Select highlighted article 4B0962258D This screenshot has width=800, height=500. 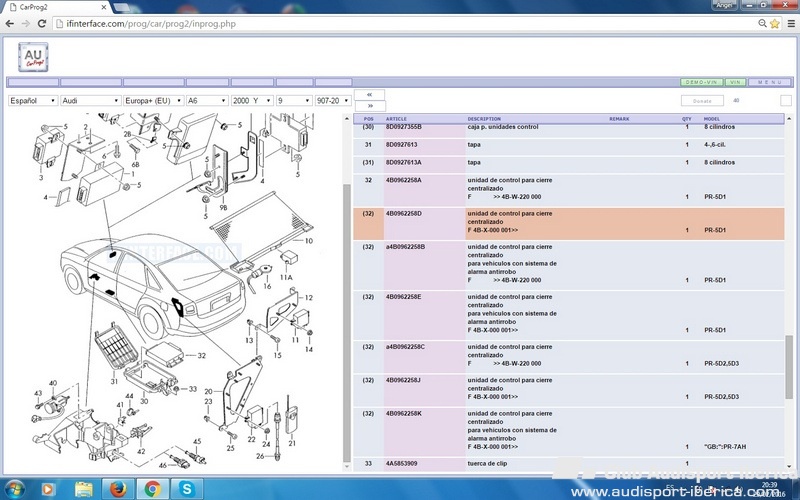coord(568,223)
